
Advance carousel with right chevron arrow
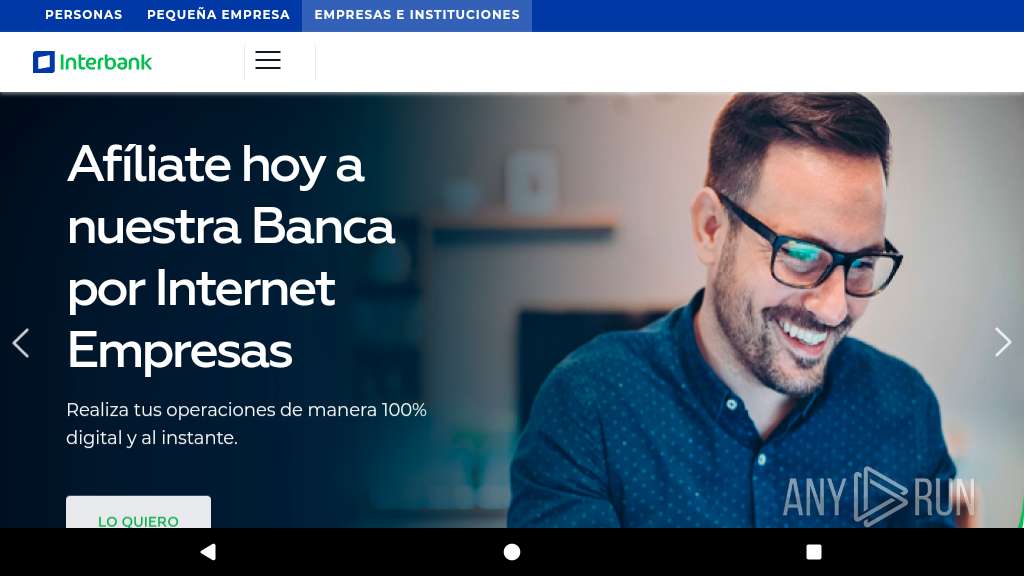[x=1002, y=342]
